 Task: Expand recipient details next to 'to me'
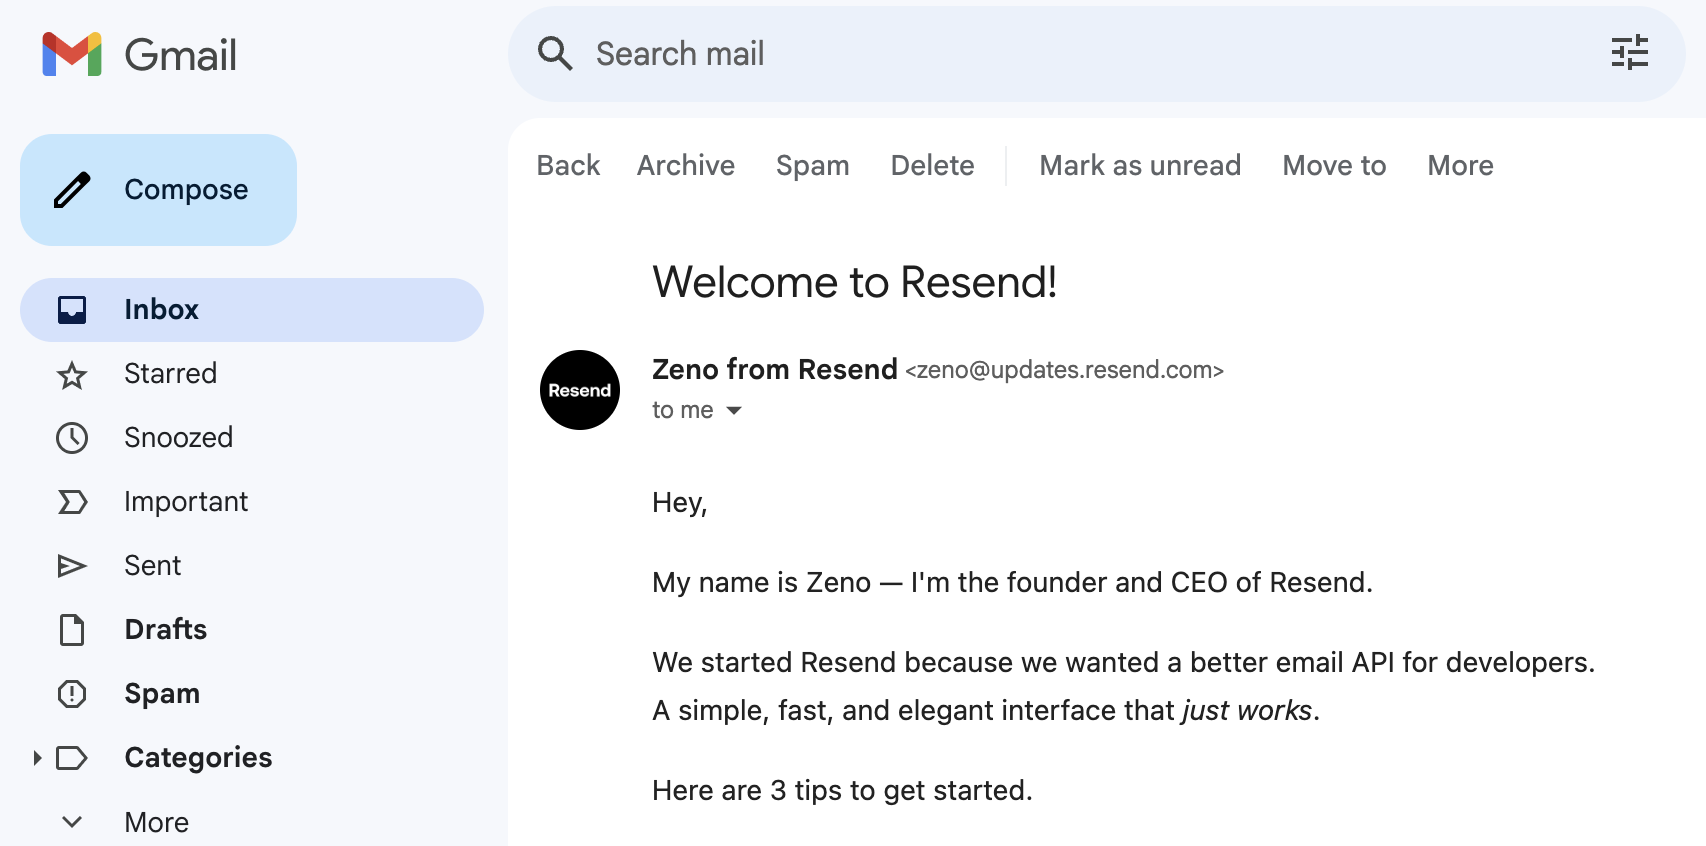[734, 411]
